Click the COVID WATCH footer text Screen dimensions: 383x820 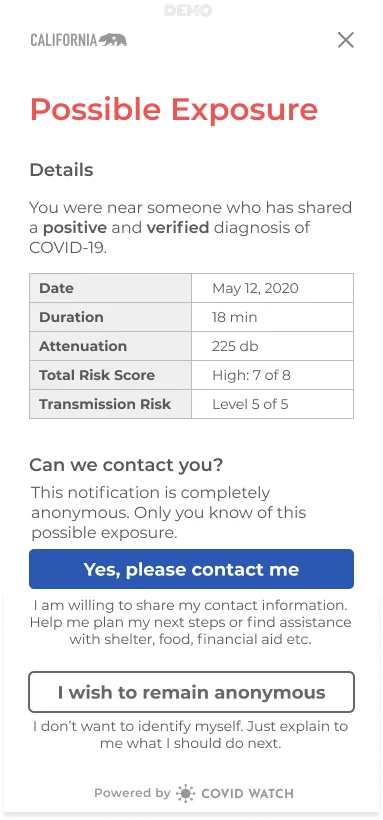(x=247, y=793)
